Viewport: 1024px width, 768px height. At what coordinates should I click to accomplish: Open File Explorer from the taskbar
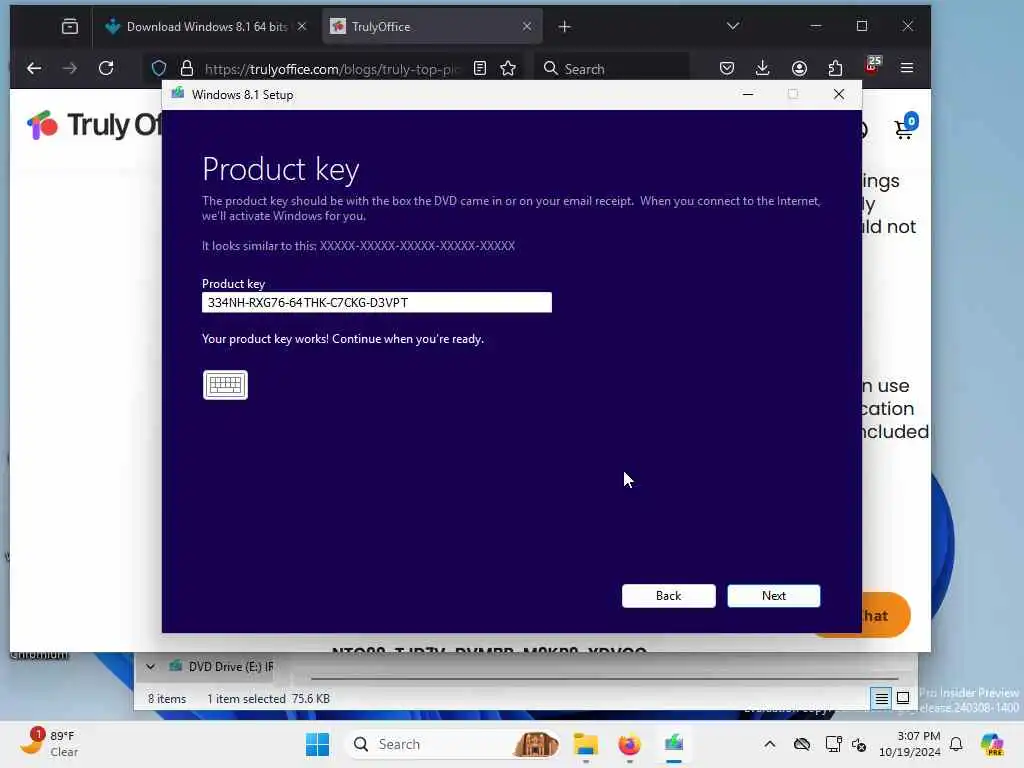pyautogui.click(x=586, y=744)
